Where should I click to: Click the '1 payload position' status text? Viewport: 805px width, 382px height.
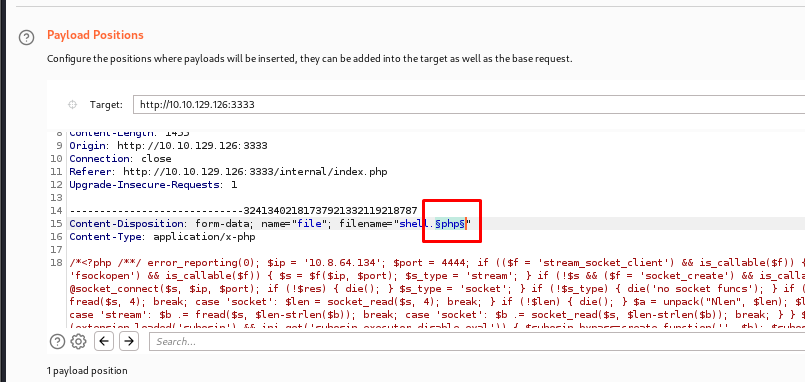coord(87,371)
